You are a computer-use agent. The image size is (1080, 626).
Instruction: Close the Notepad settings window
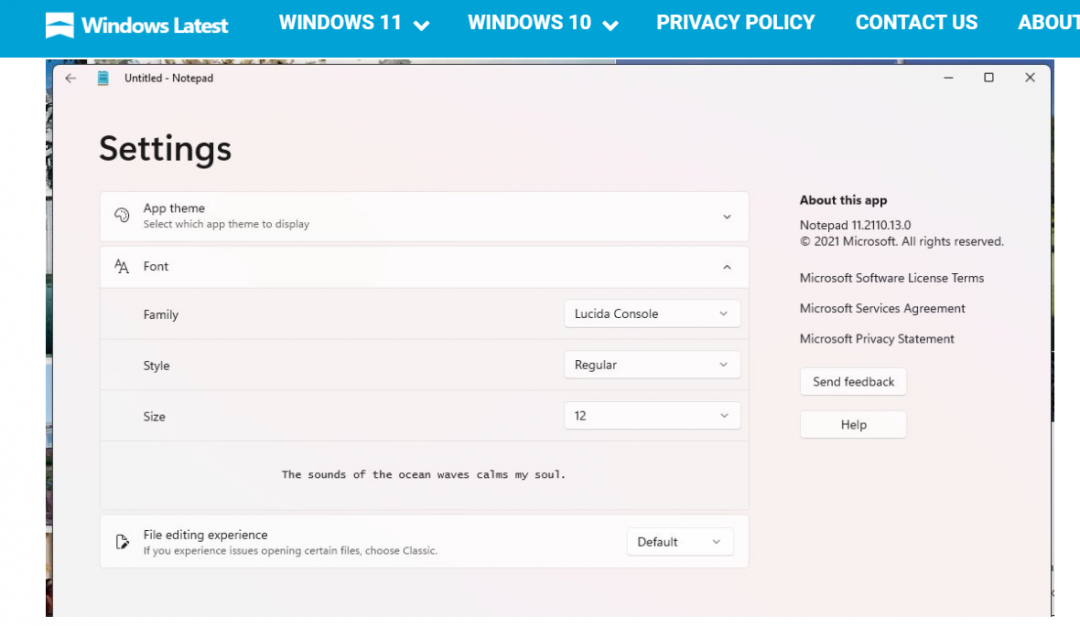pyautogui.click(x=1029, y=78)
